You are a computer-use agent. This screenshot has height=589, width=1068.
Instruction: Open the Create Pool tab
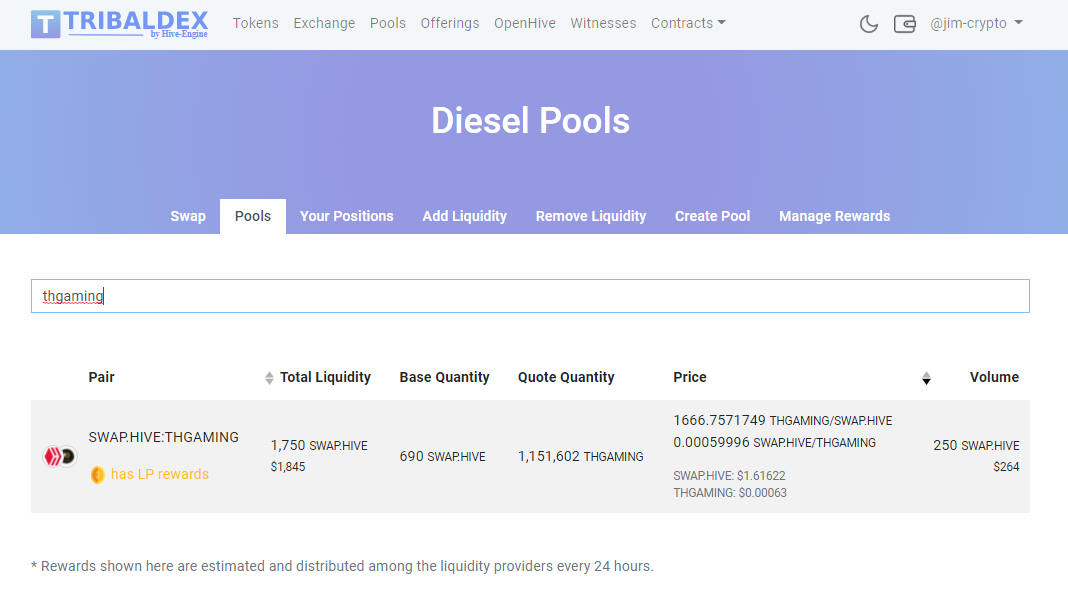tap(712, 216)
